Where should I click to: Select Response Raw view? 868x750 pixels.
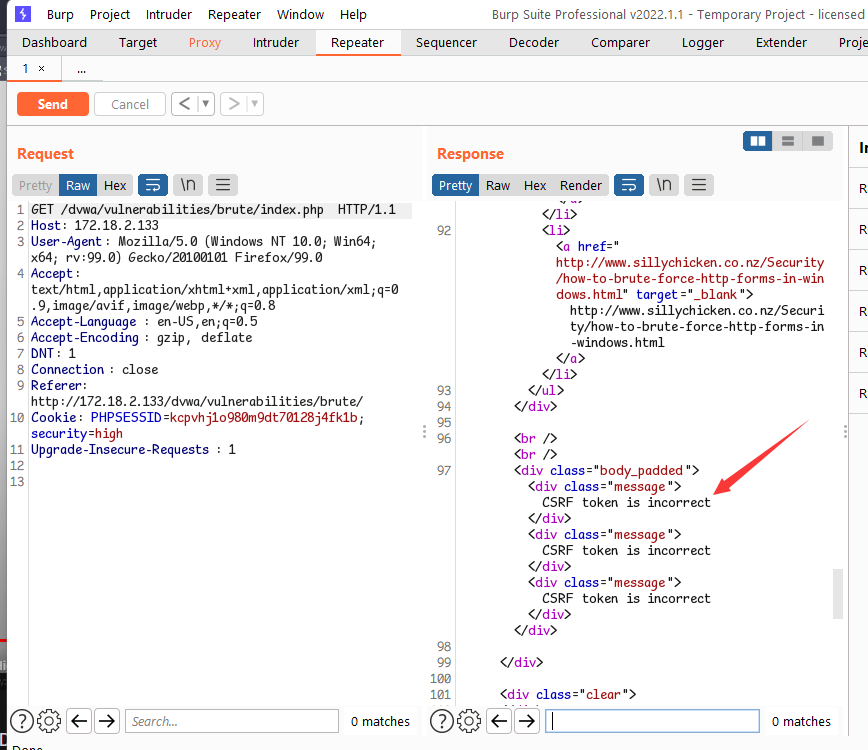[498, 185]
